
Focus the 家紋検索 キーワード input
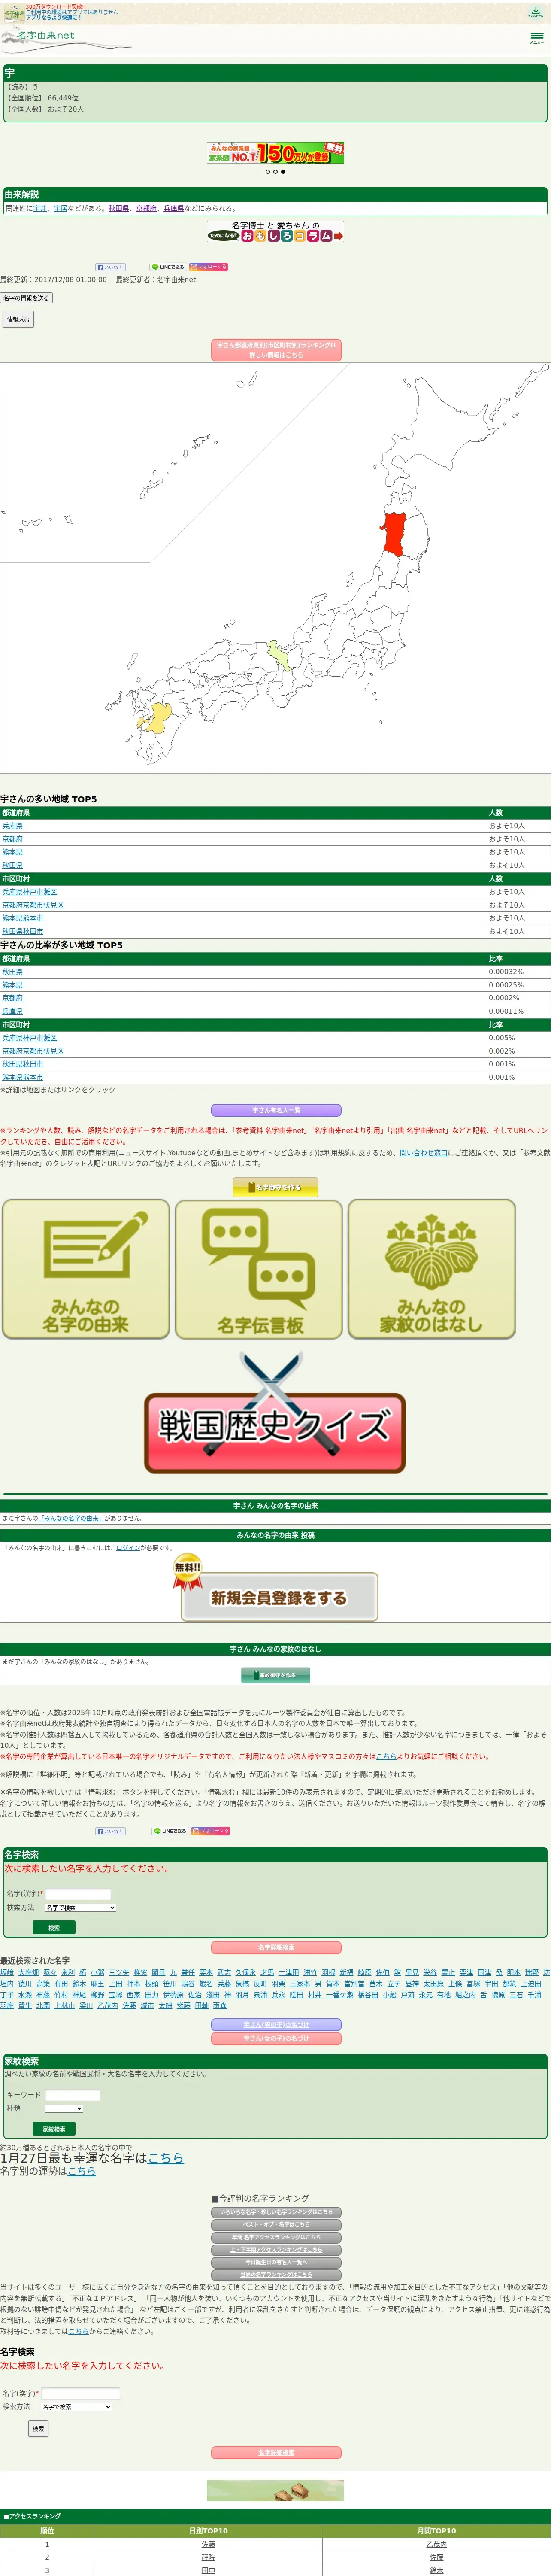coord(73,2095)
